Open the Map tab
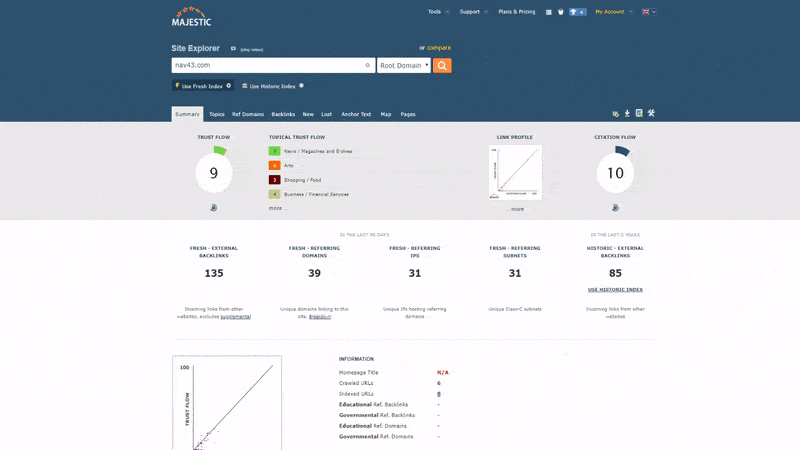 [386, 114]
